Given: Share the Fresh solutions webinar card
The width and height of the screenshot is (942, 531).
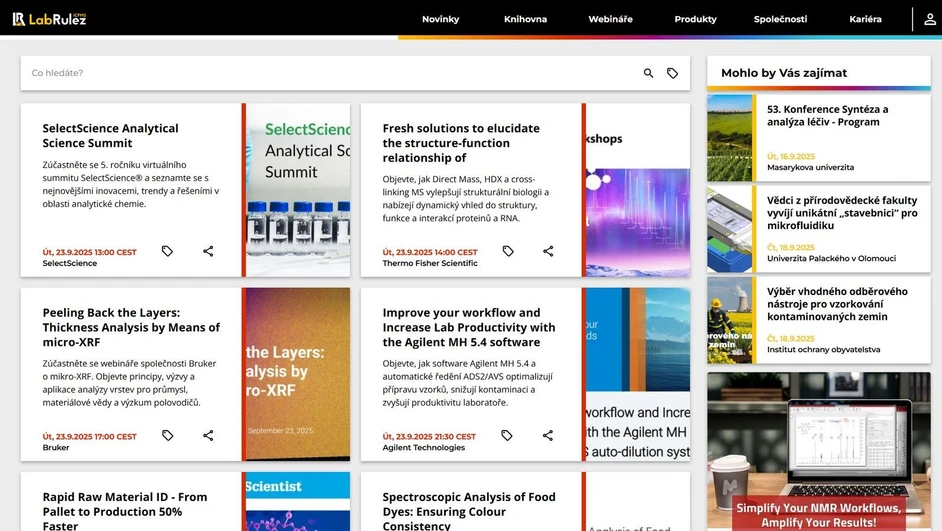Looking at the screenshot, I should point(548,251).
